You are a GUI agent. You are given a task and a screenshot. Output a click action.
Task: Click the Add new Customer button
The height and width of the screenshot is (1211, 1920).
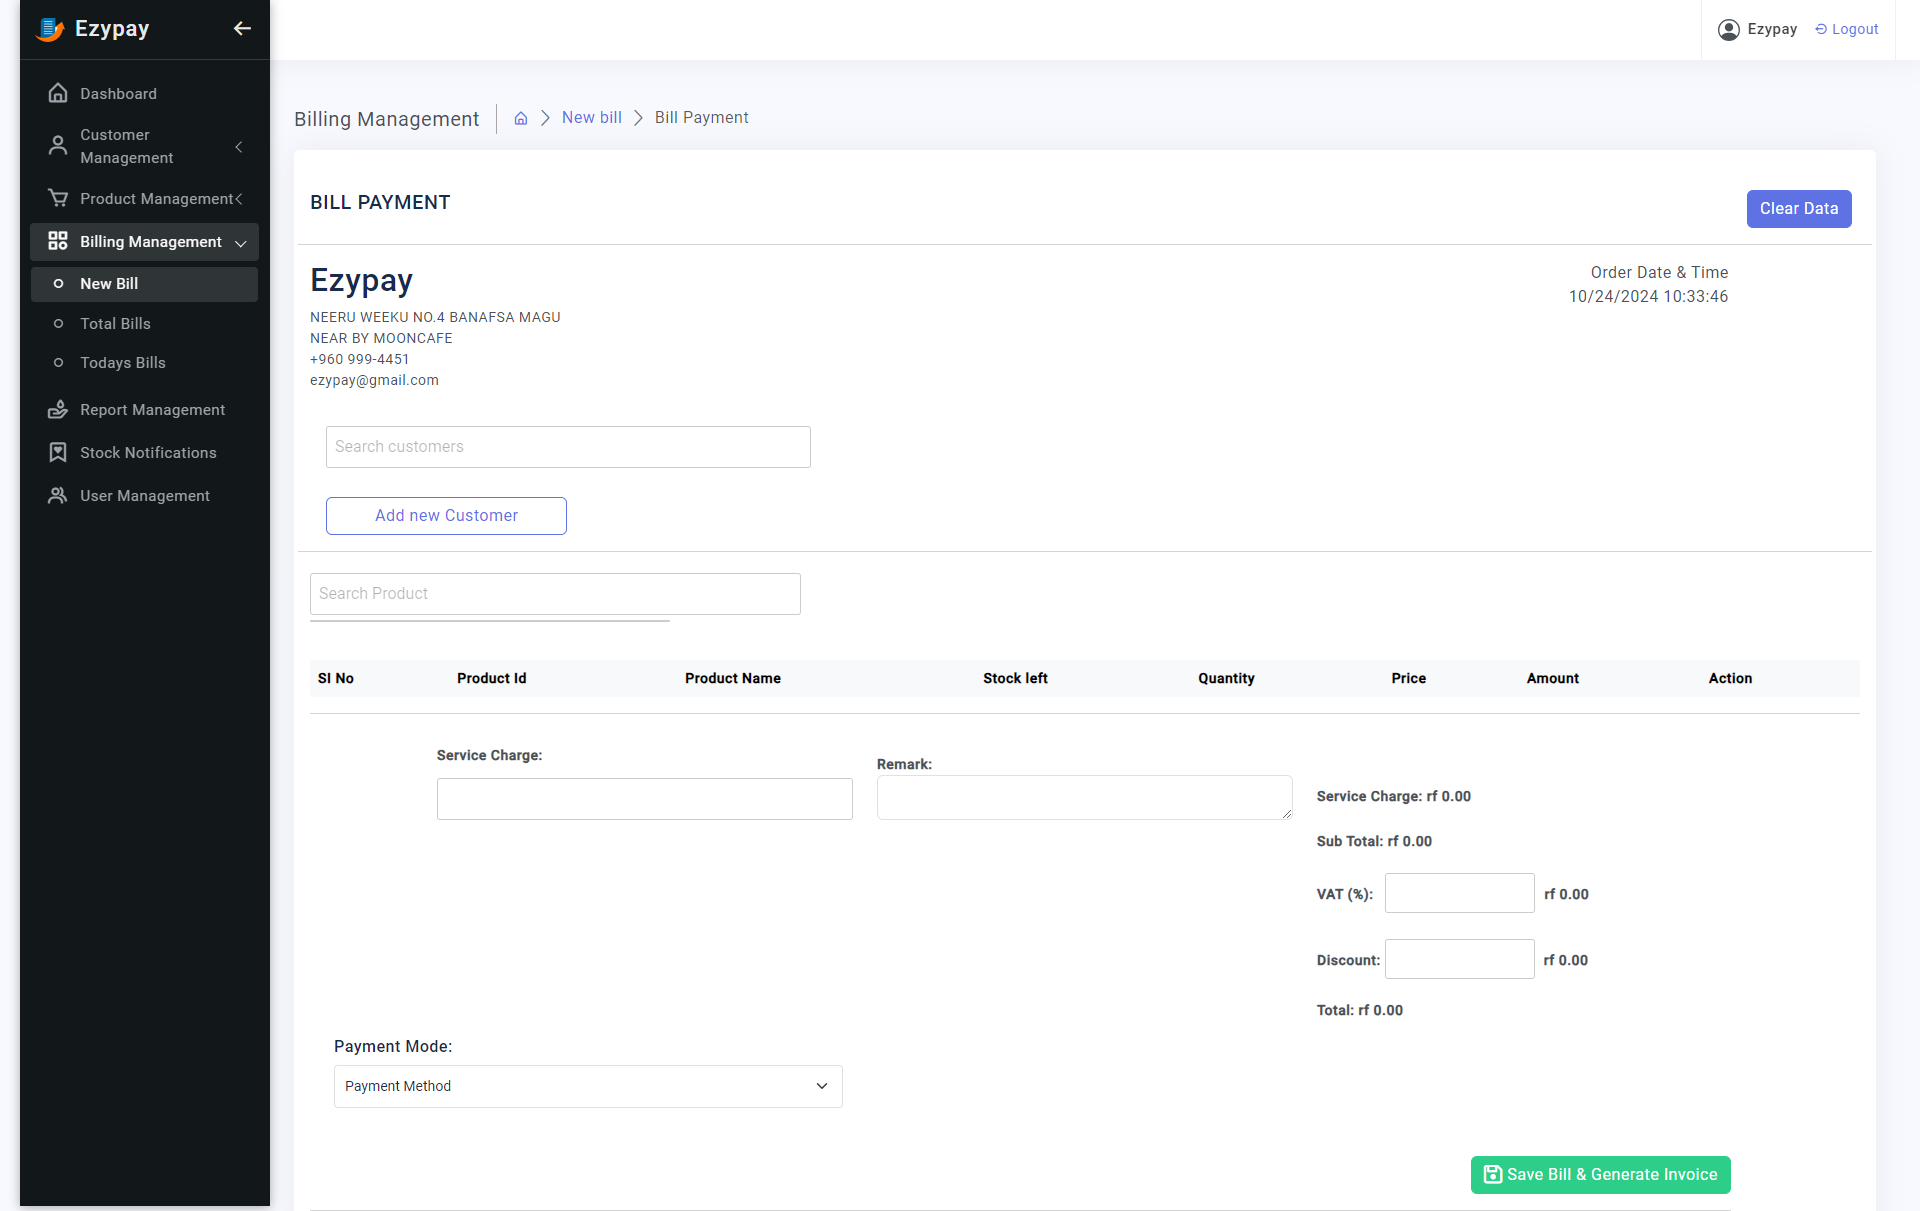[x=446, y=516]
